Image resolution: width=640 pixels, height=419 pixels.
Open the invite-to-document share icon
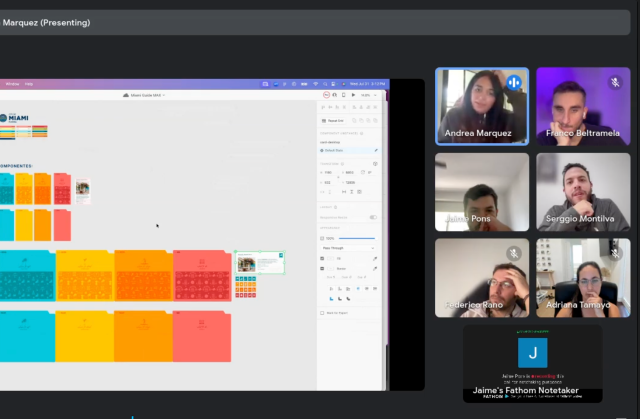pos(335,95)
